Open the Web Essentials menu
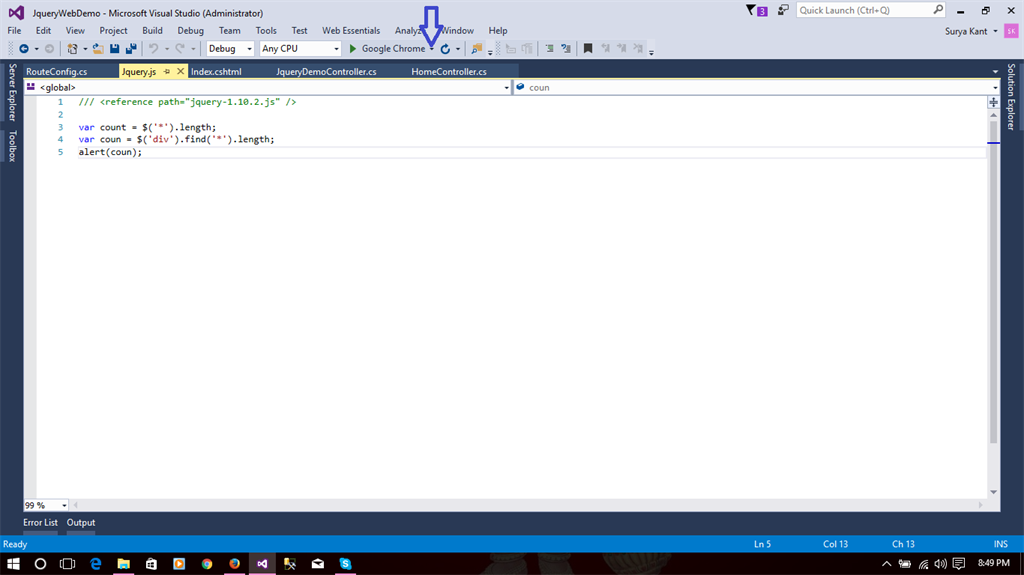 point(351,31)
